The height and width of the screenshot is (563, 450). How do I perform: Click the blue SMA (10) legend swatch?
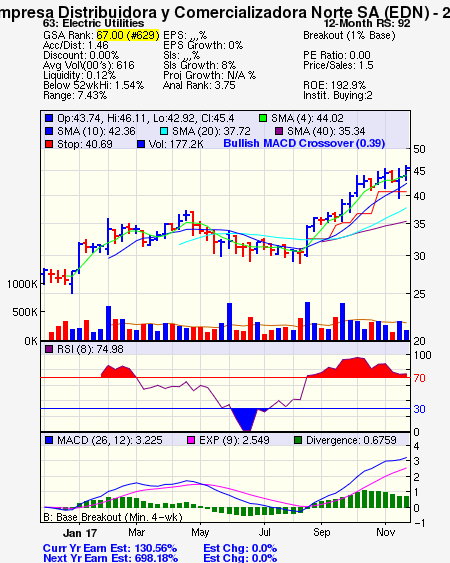pyautogui.click(x=49, y=131)
